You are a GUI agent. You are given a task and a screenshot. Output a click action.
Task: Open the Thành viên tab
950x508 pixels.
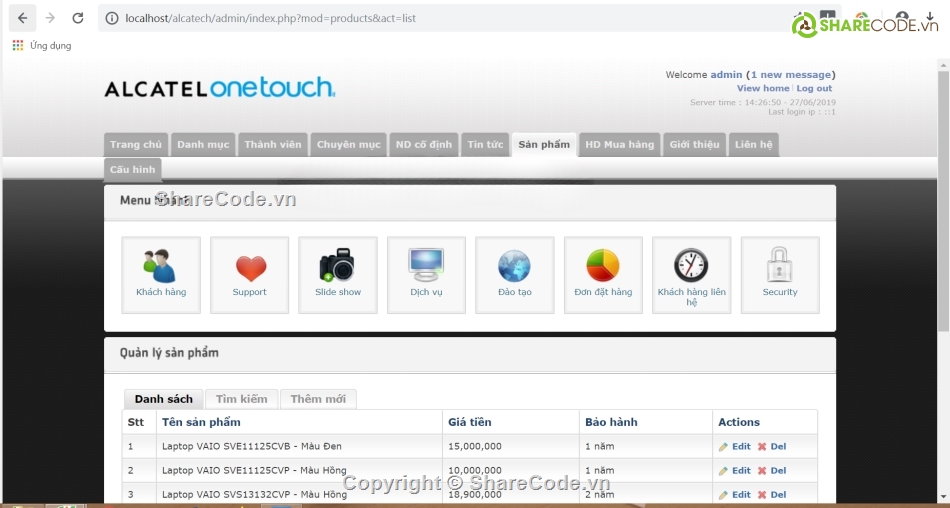point(273,144)
